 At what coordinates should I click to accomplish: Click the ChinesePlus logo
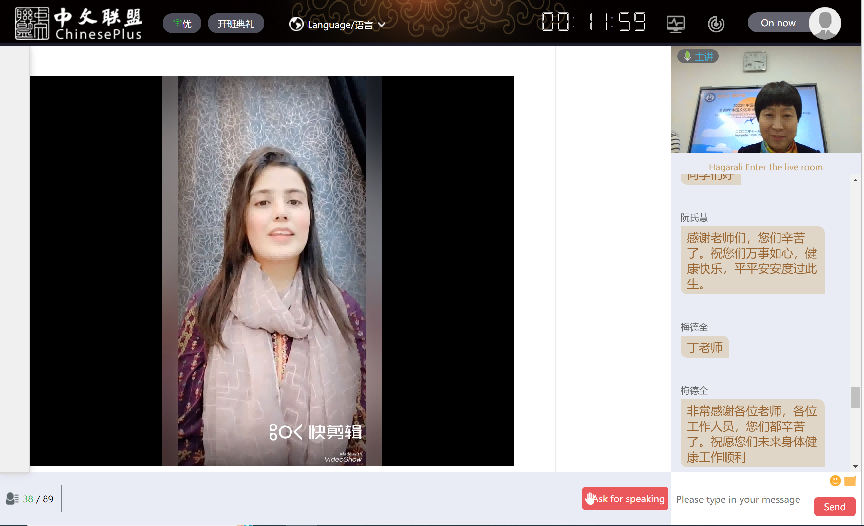(78, 23)
